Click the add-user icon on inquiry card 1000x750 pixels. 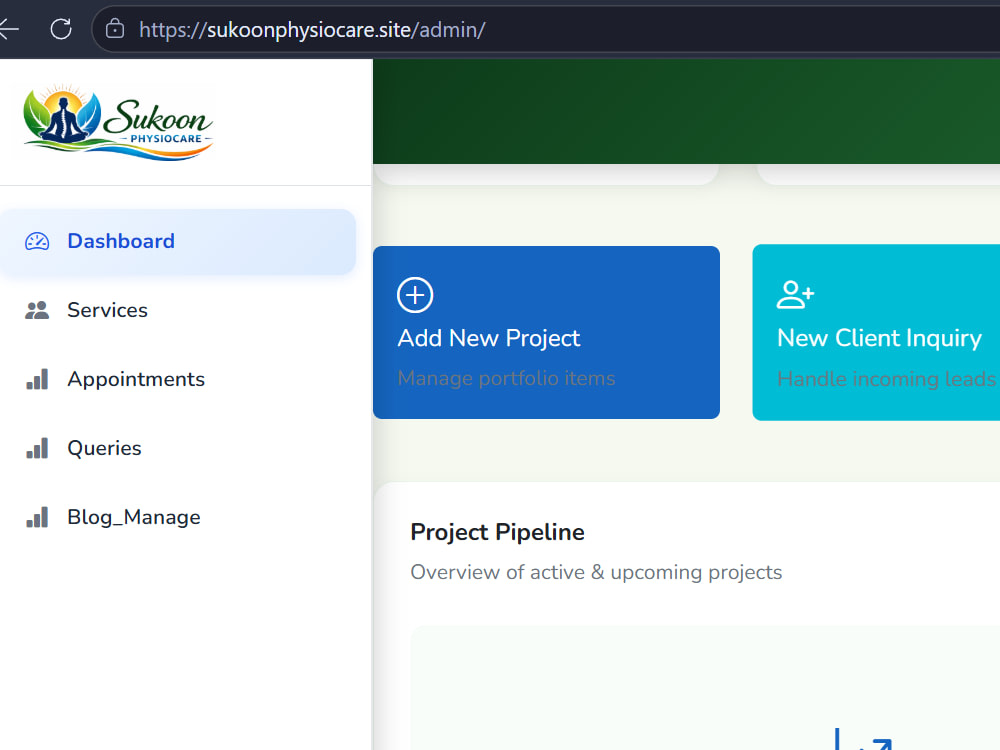click(795, 295)
